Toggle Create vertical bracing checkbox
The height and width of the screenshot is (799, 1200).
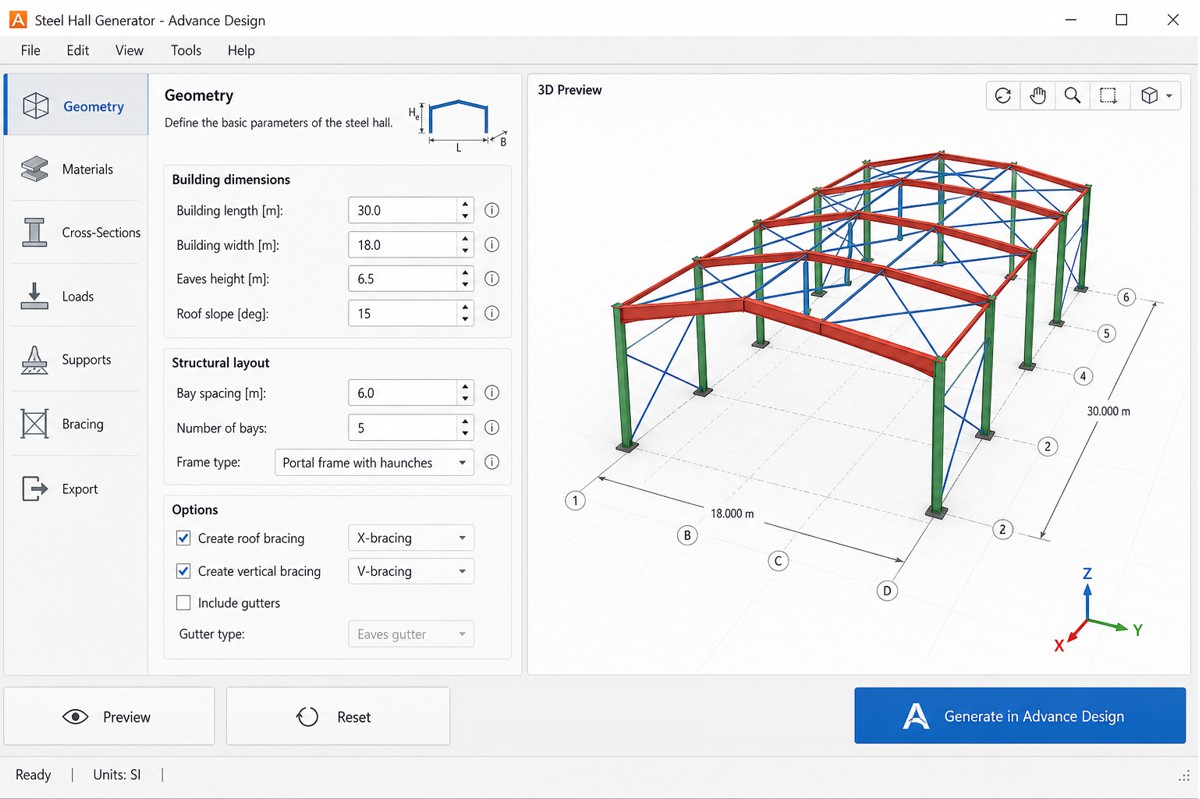pos(183,571)
